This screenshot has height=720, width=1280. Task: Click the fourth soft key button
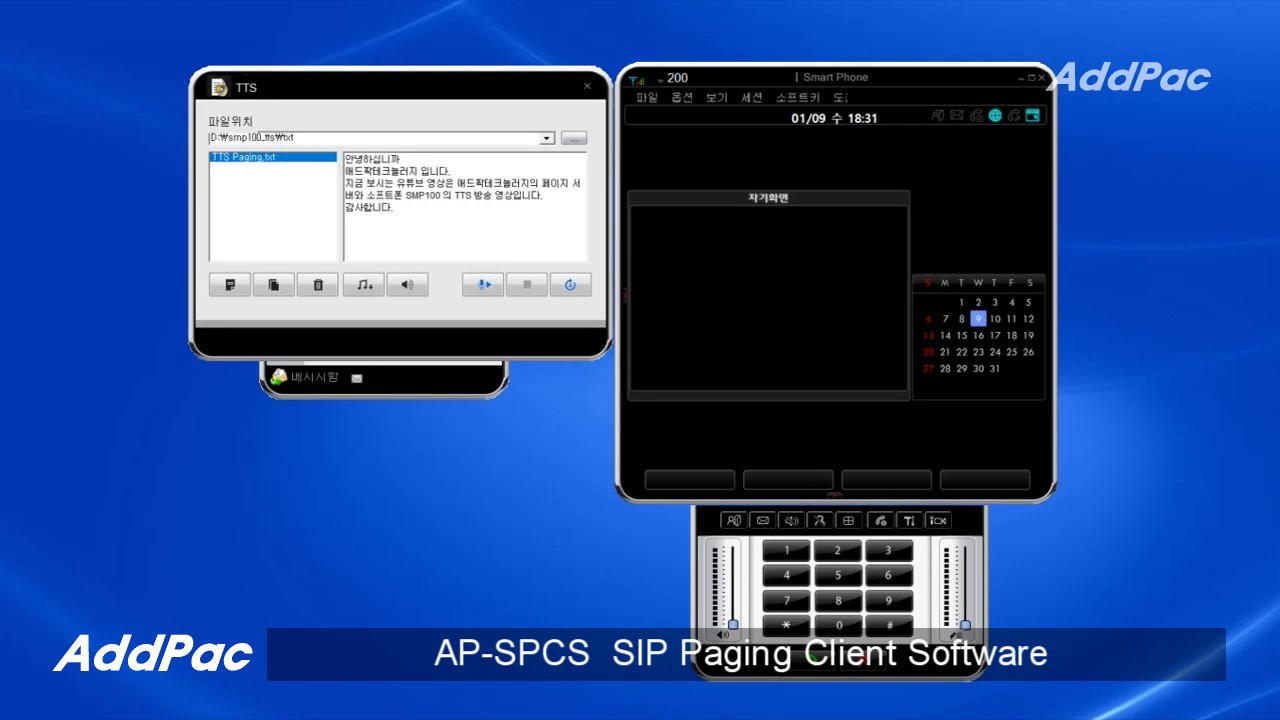pos(985,480)
